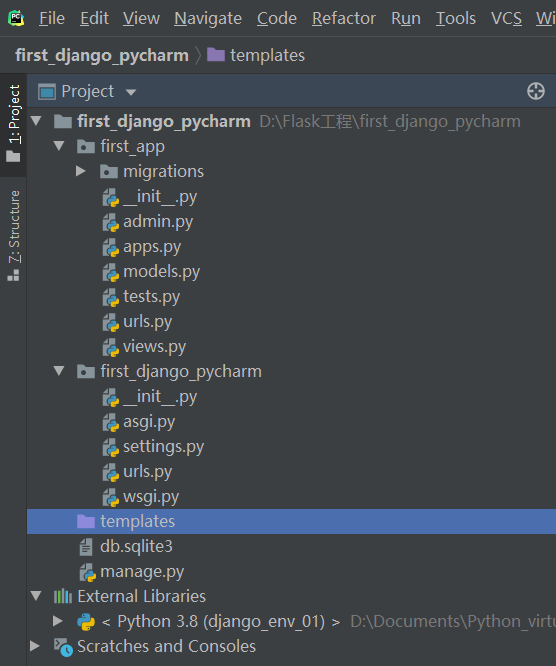Open the Tools menu
Viewport: 556px width, 666px height.
pyautogui.click(x=456, y=18)
